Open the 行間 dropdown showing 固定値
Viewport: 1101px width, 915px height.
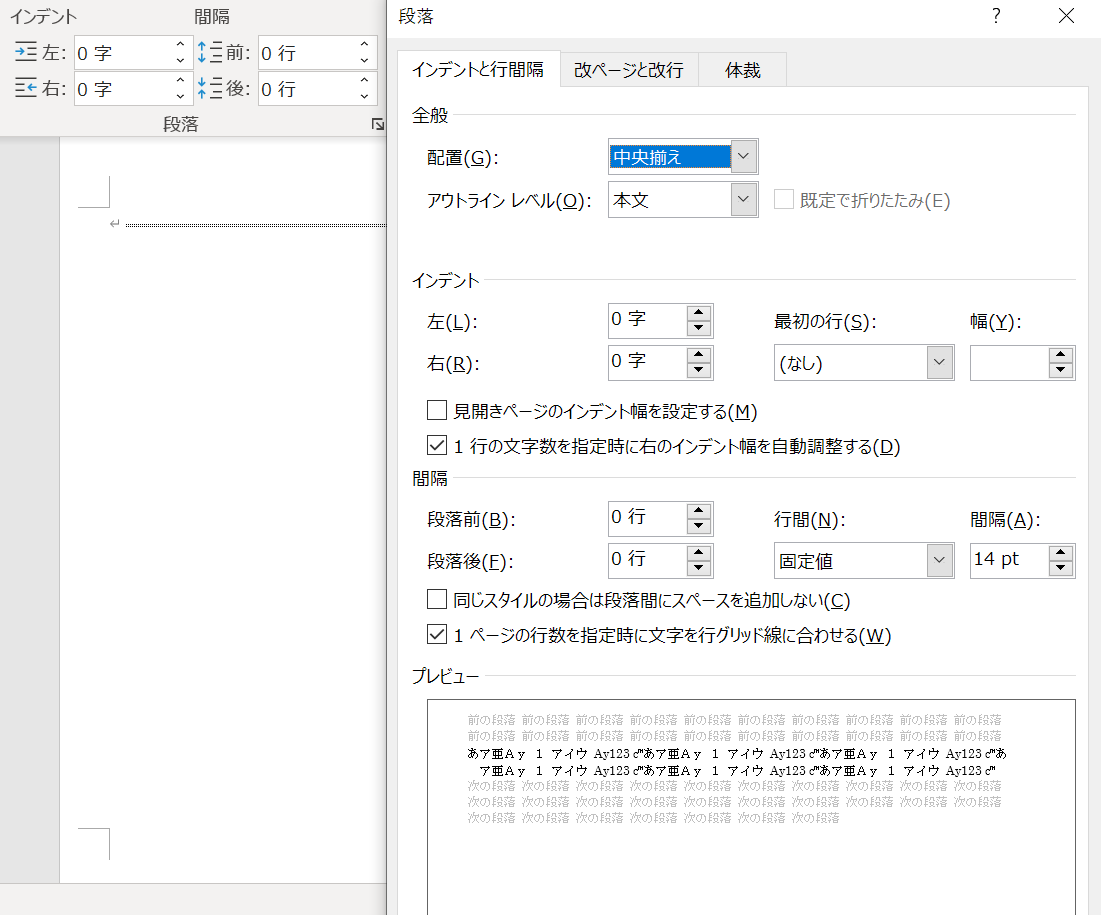[939, 560]
